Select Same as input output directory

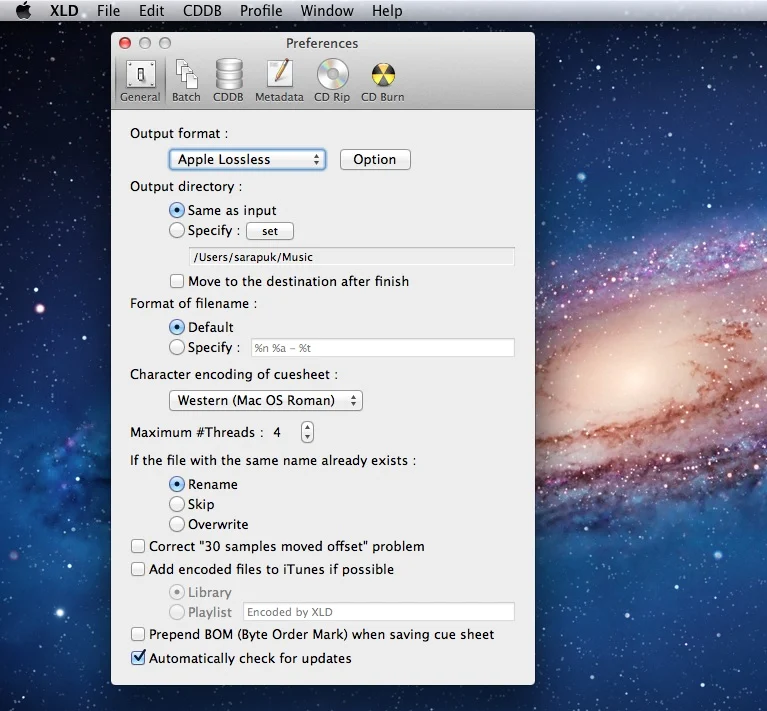[177, 210]
